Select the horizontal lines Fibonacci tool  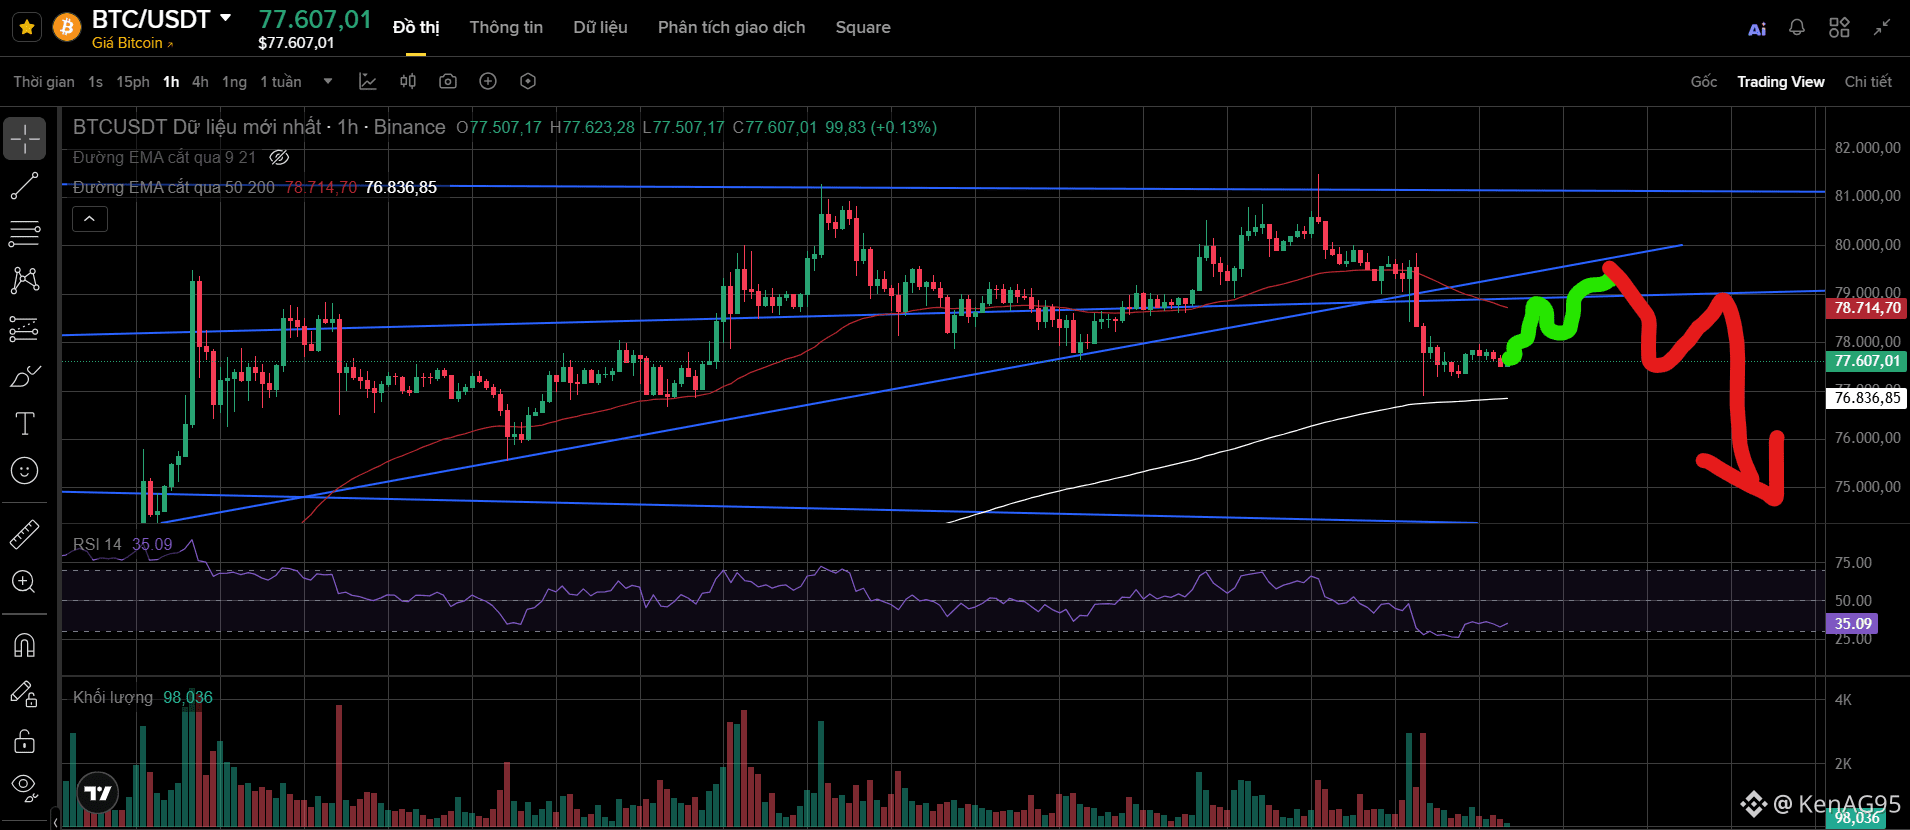tap(25, 233)
